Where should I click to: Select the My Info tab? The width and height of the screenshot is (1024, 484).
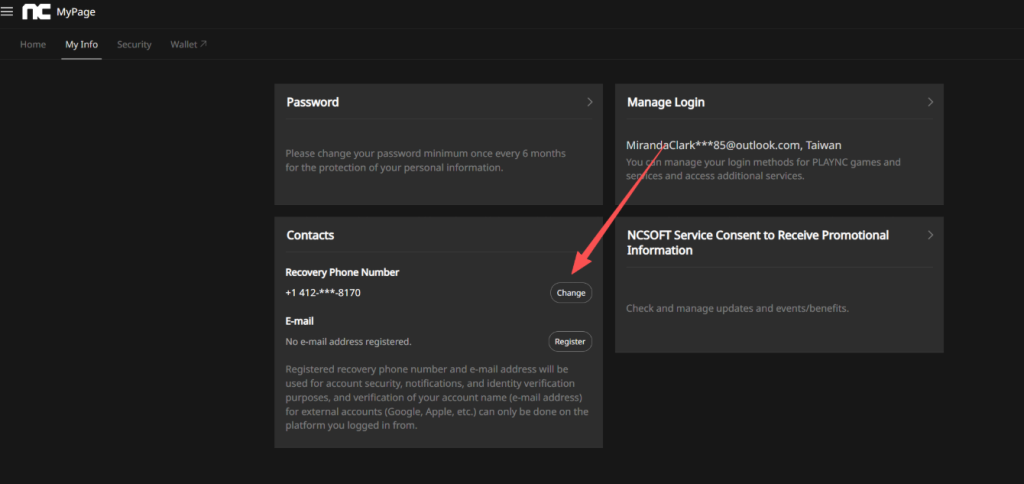click(81, 45)
